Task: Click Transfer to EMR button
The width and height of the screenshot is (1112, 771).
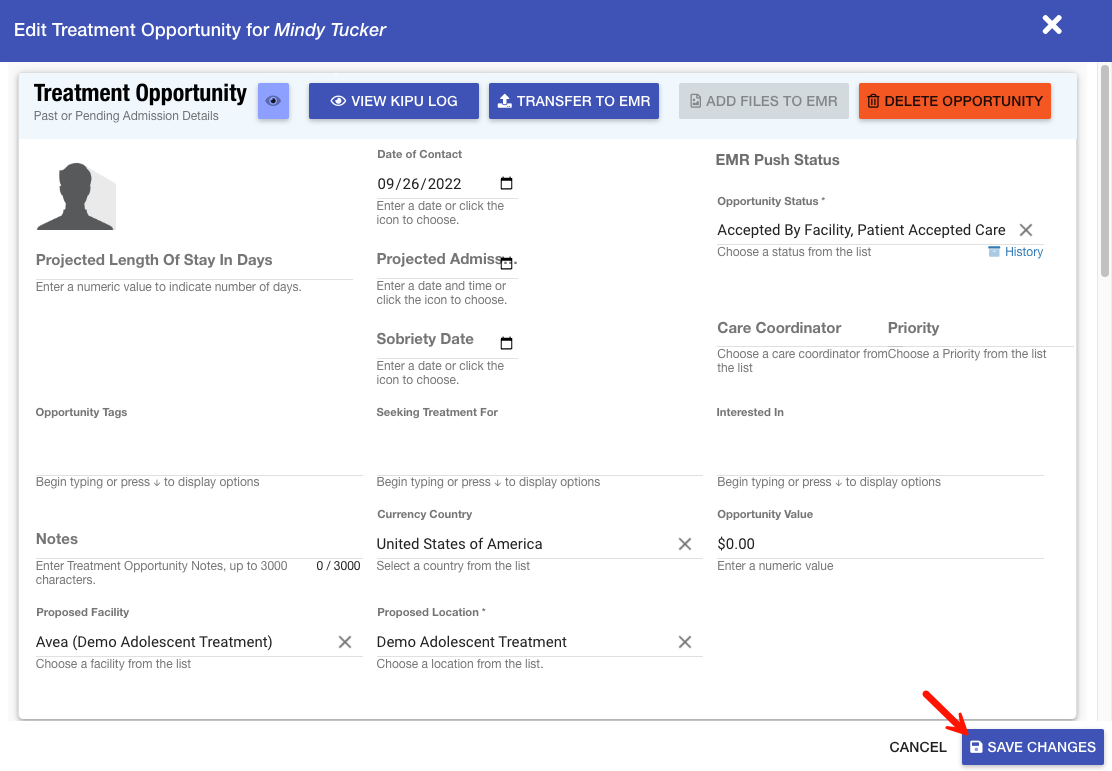Action: click(x=574, y=101)
